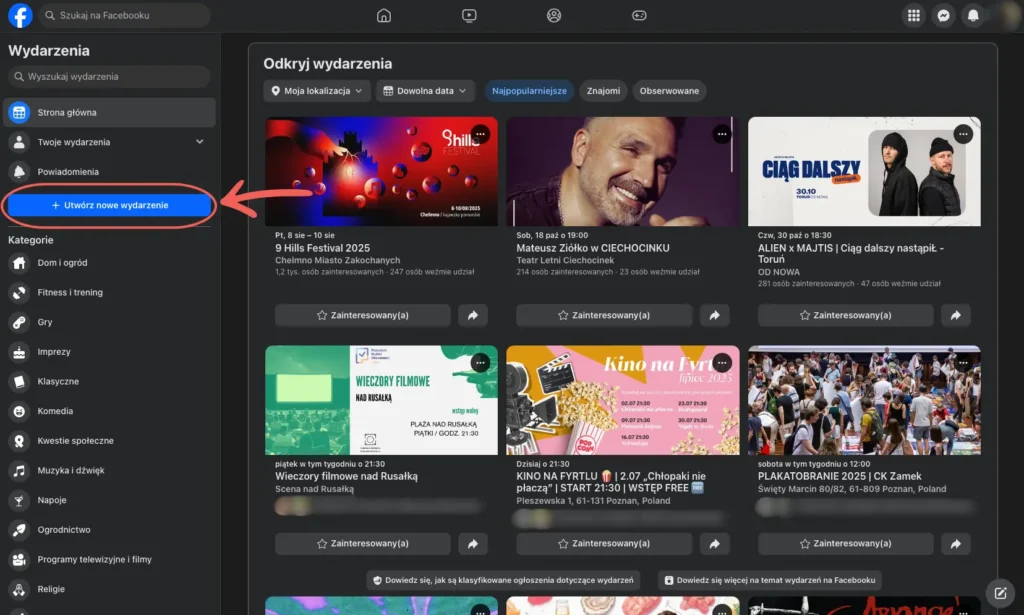Open the Gaming icon in top bar
Viewport: 1024px width, 615px height.
(640, 15)
